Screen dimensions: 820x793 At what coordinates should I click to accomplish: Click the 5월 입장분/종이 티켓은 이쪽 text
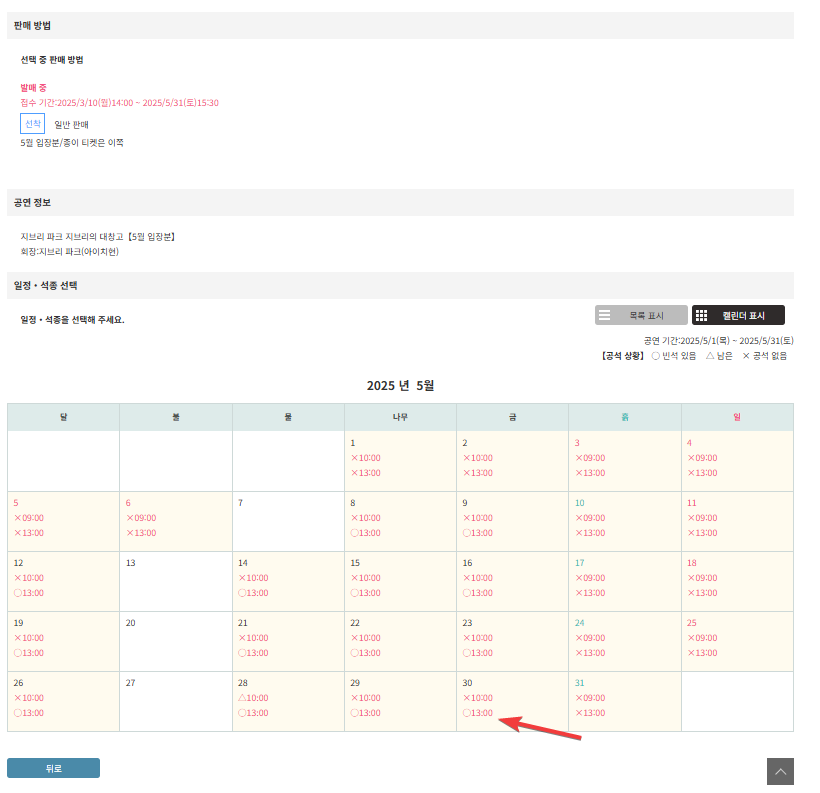72,142
